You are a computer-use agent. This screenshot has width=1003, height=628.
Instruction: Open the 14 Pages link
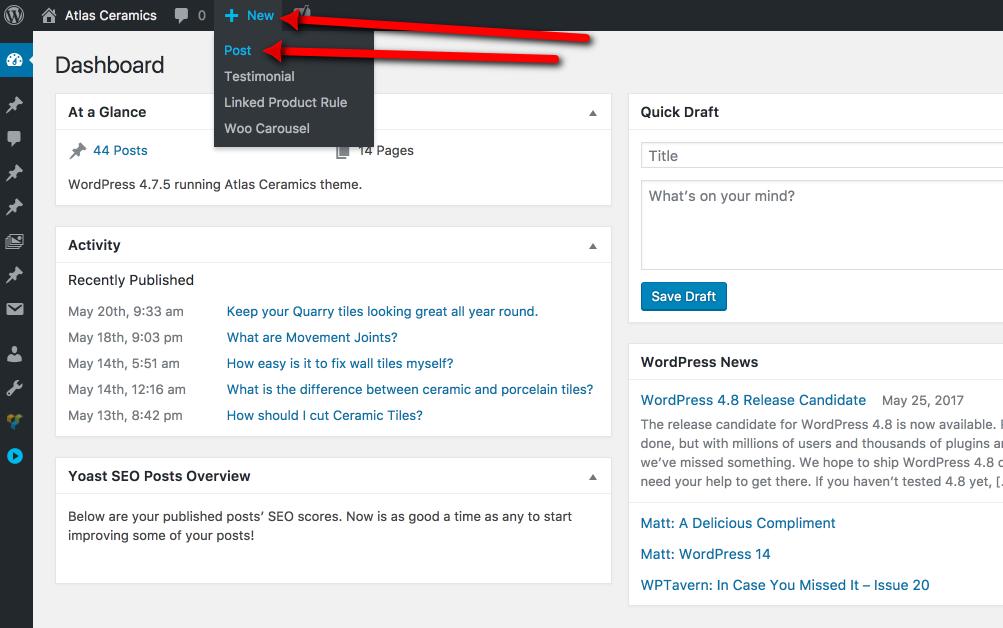point(386,150)
